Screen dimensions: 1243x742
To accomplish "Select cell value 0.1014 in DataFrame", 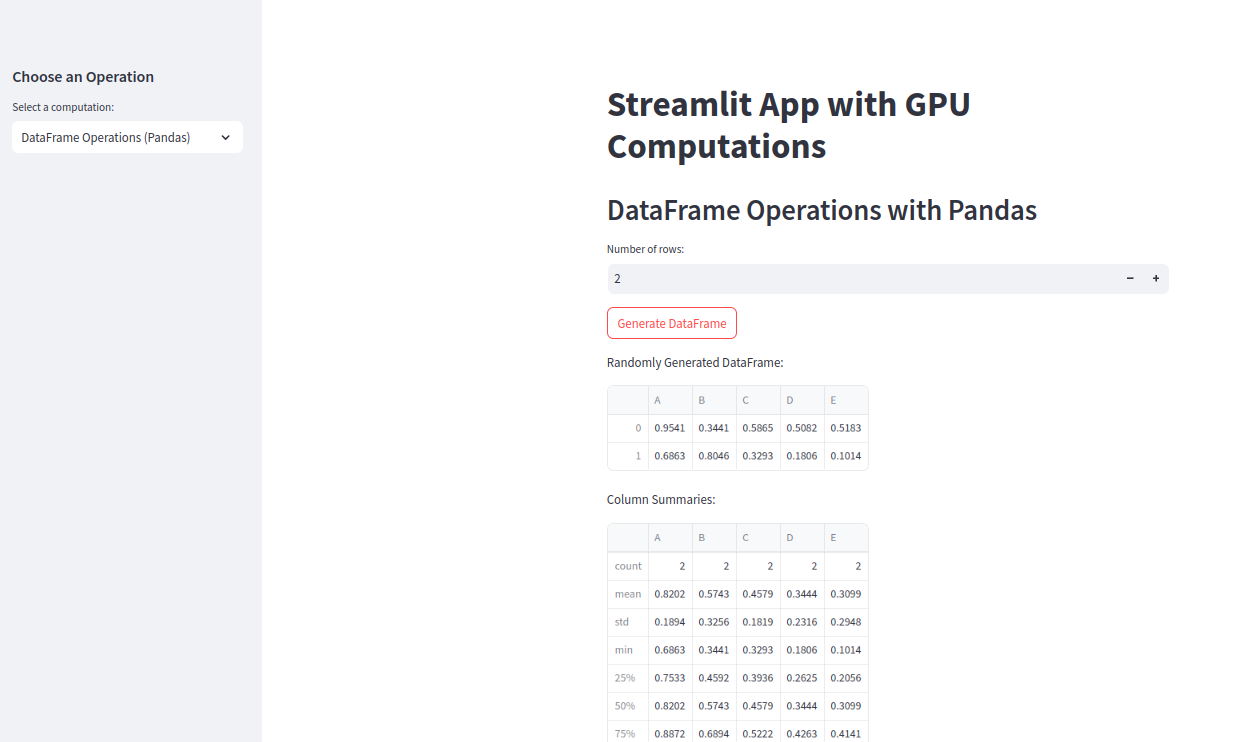I will pos(846,456).
